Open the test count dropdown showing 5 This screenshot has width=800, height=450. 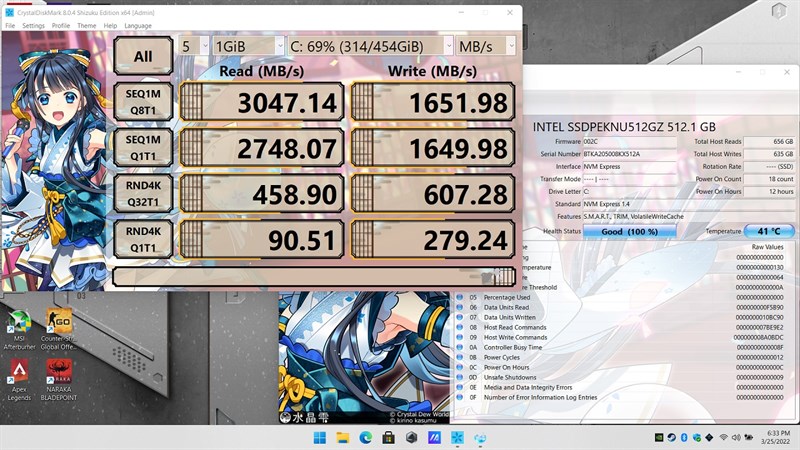click(x=193, y=46)
